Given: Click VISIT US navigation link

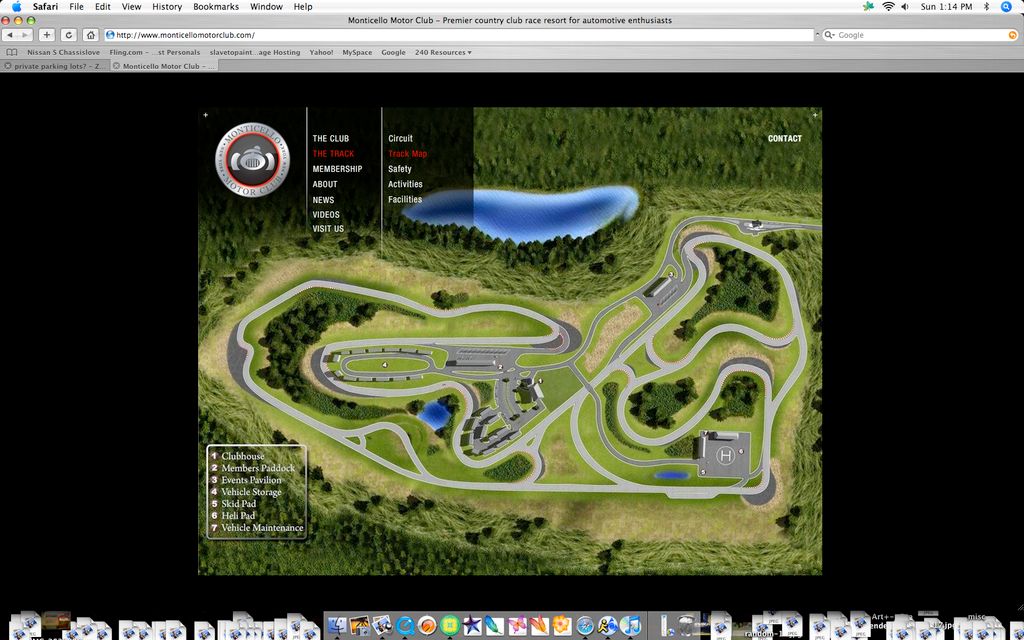Looking at the screenshot, I should 328,229.
